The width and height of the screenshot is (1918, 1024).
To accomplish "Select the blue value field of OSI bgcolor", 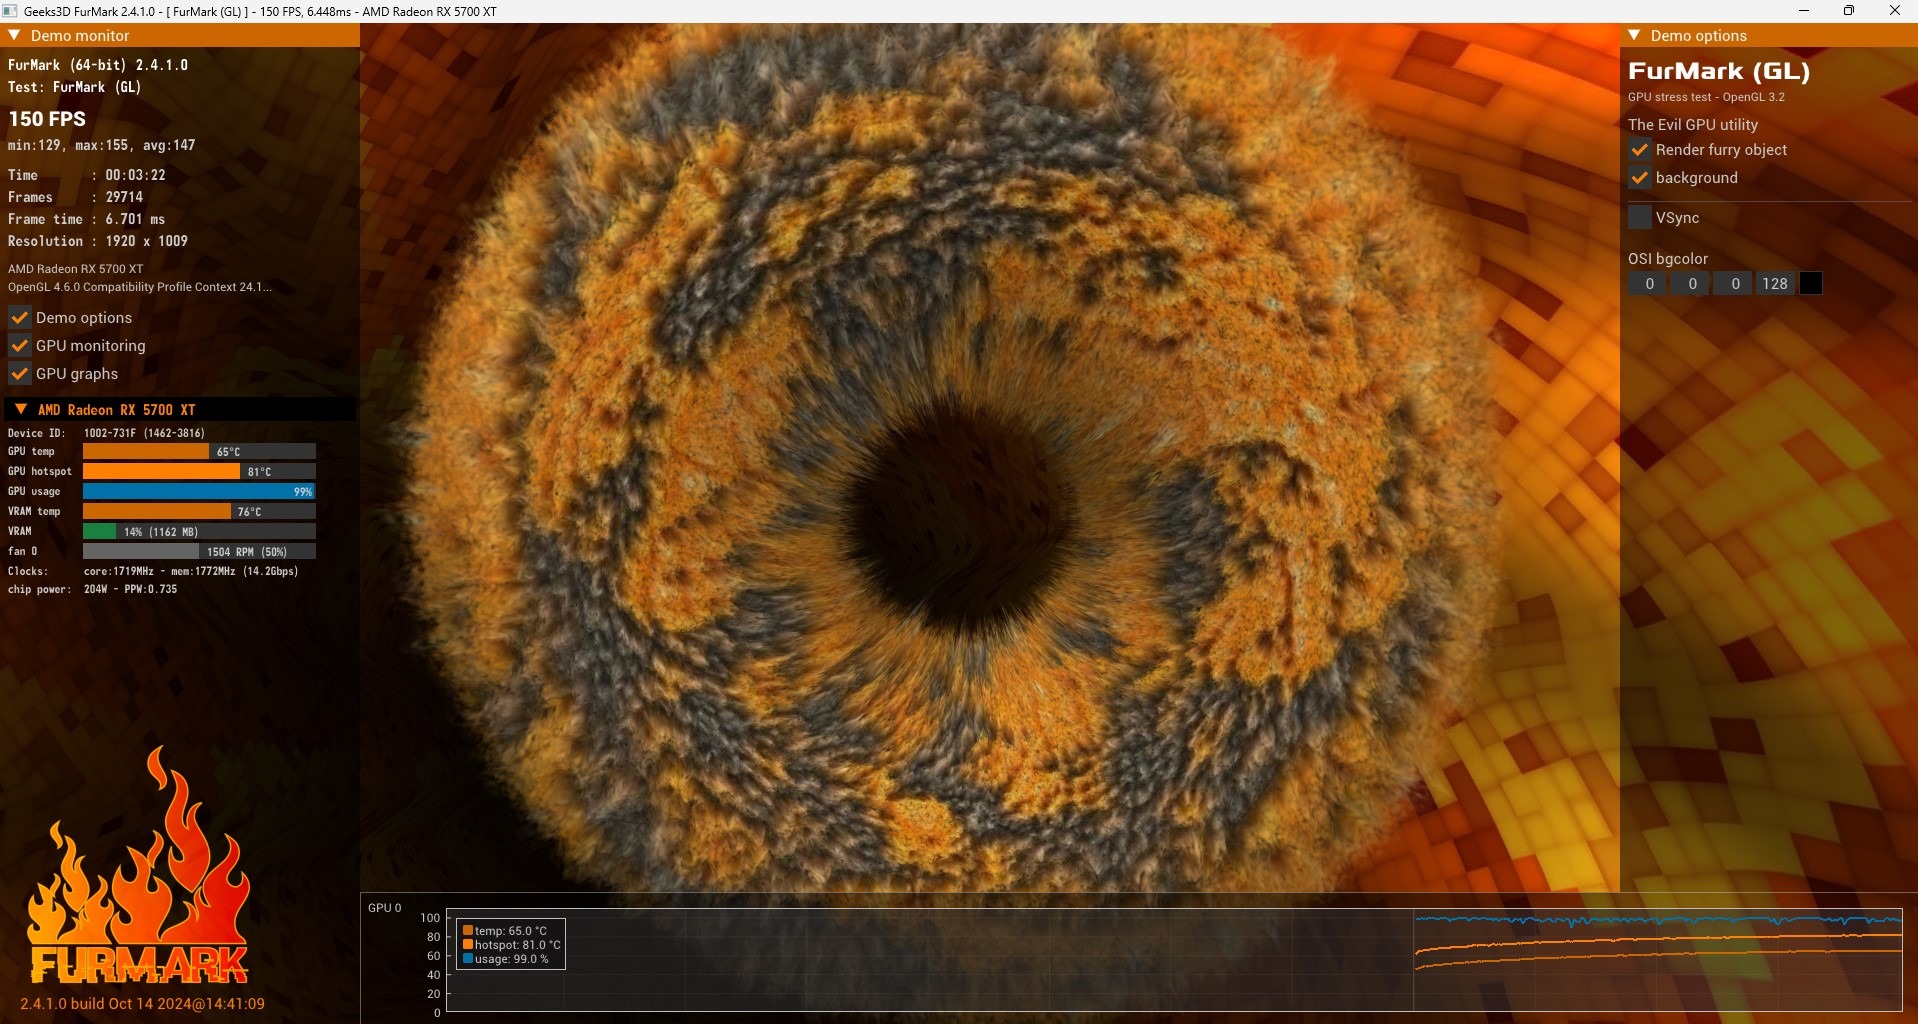I will coord(1735,284).
